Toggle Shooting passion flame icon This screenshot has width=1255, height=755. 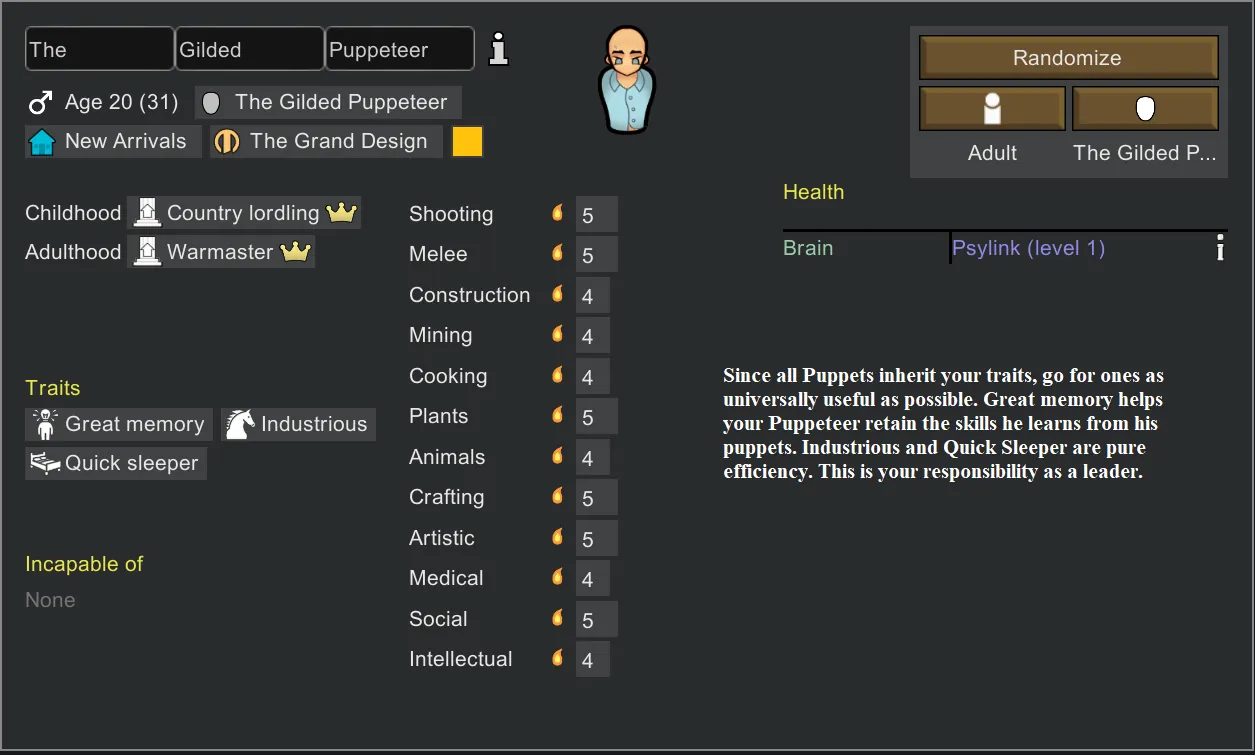[x=557, y=213]
